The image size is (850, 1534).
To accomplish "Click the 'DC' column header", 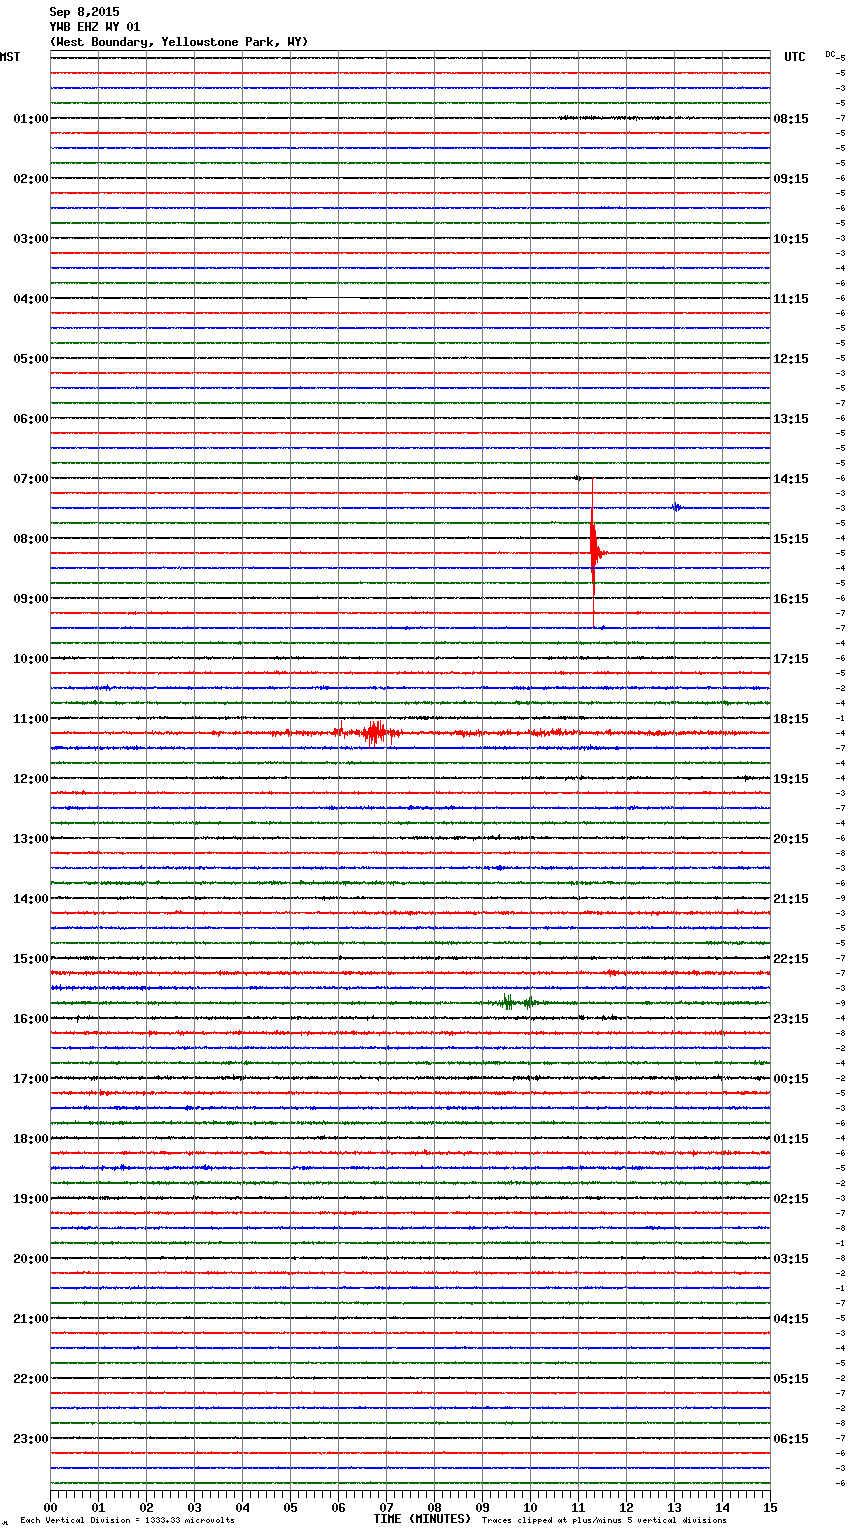I will [830, 54].
